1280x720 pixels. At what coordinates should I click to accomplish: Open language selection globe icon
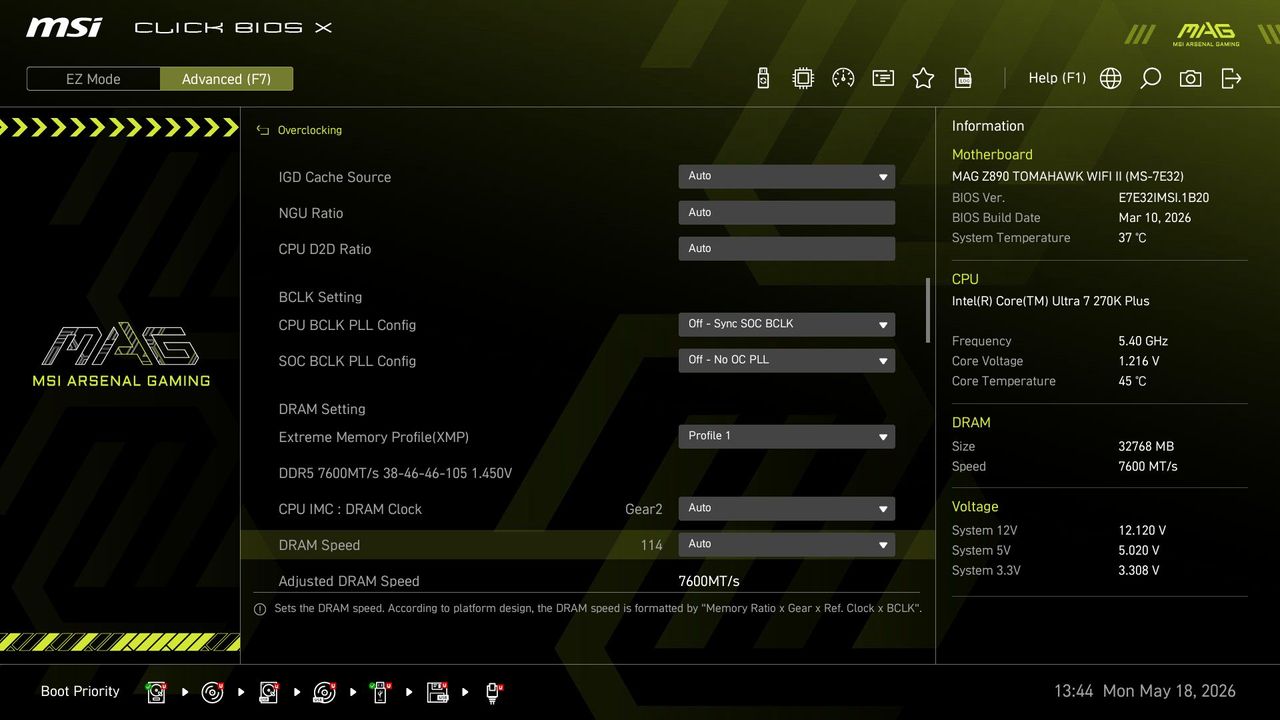click(x=1111, y=78)
